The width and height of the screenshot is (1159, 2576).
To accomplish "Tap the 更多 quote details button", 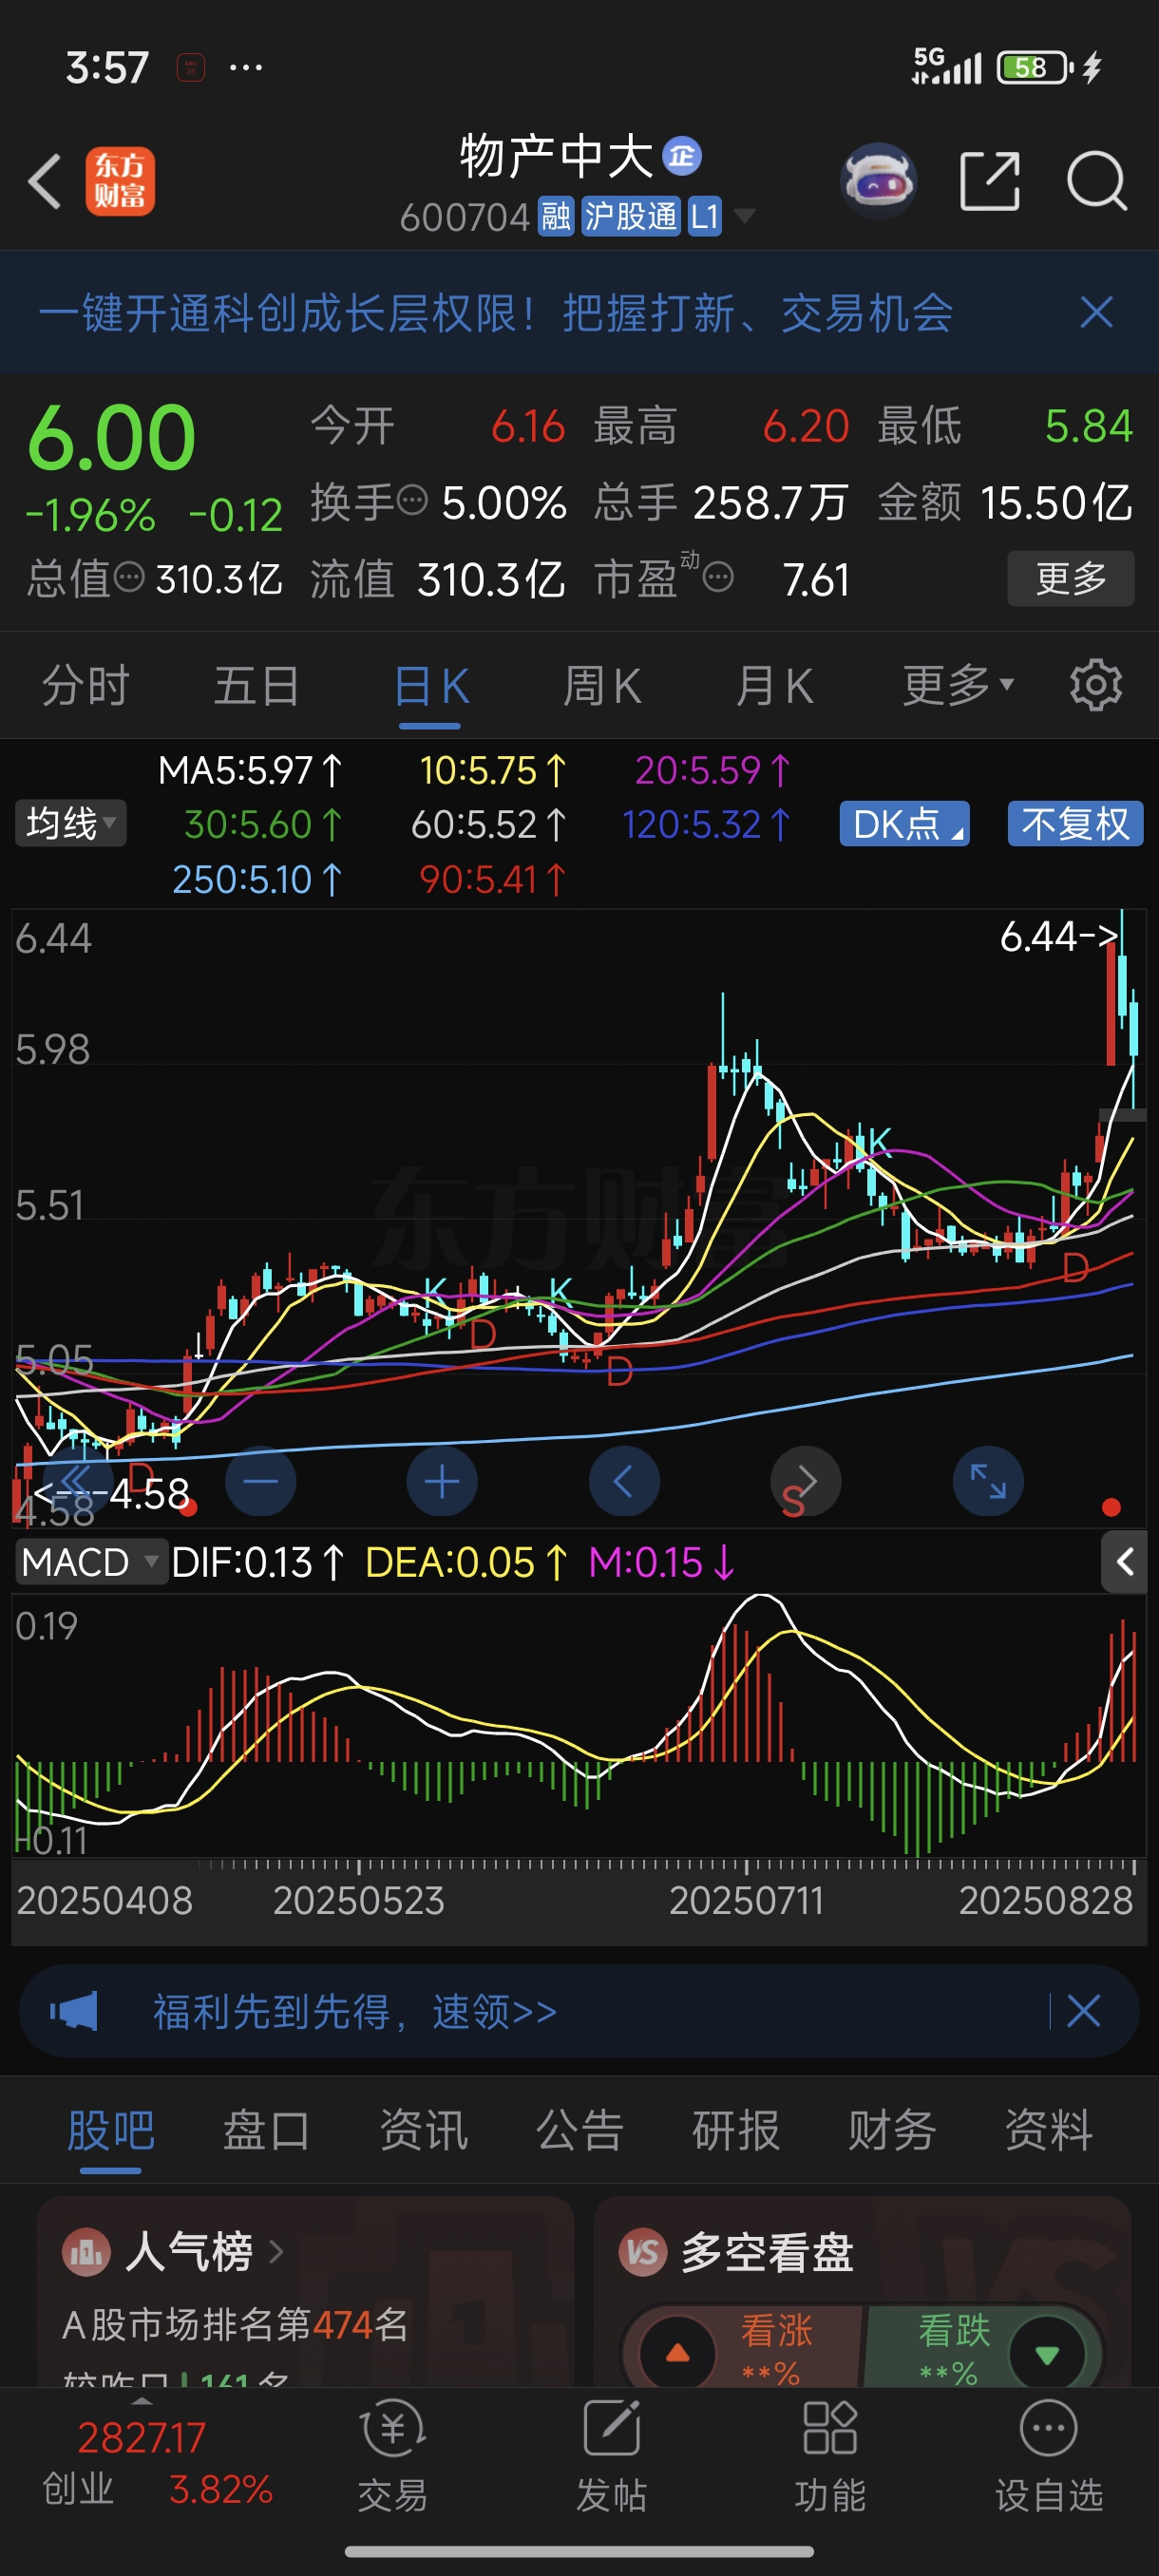I will (x=1071, y=578).
